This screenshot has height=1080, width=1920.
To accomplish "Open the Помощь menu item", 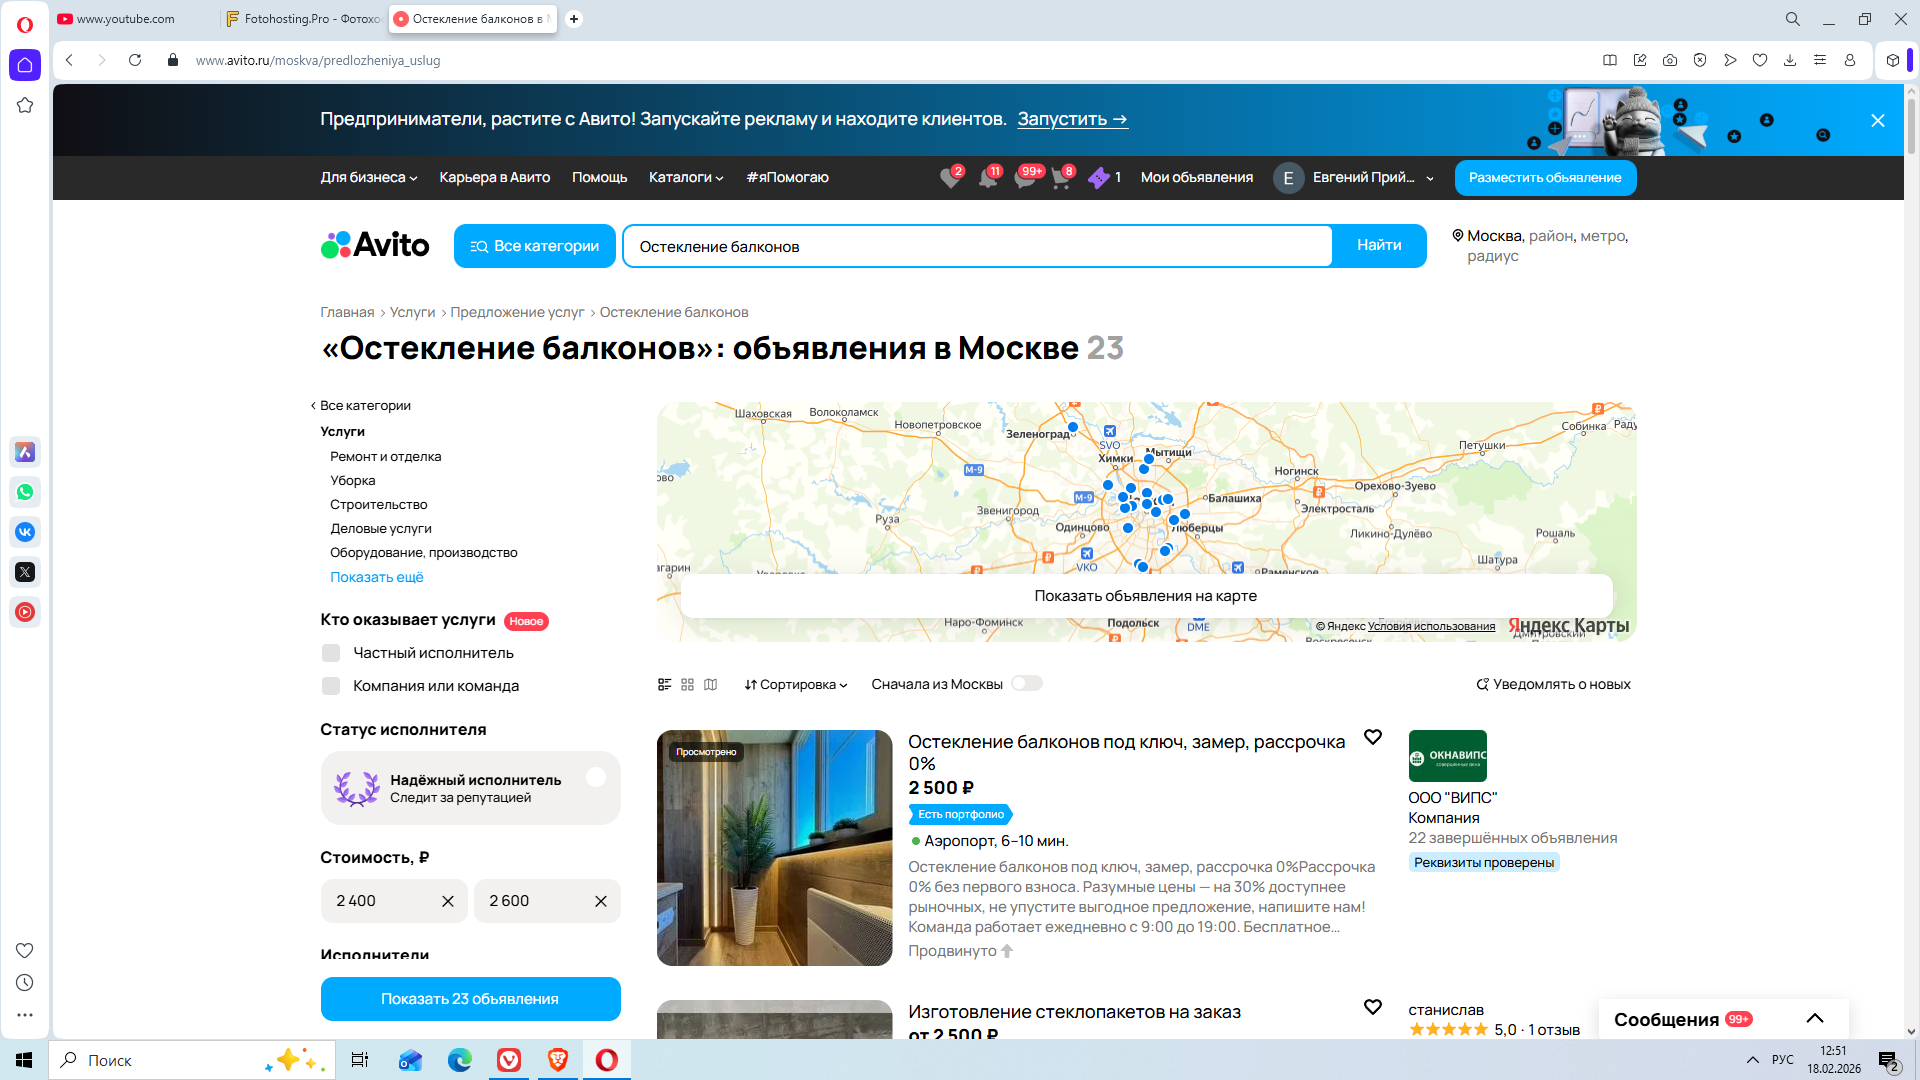I will click(x=599, y=178).
